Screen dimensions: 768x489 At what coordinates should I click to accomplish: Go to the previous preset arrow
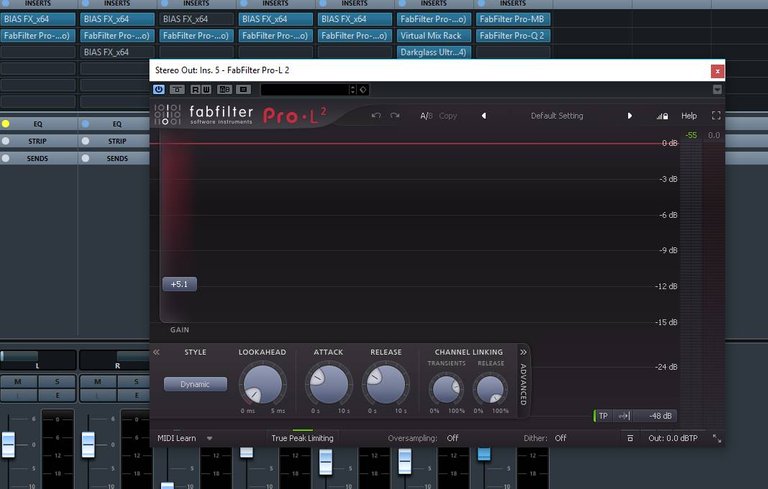484,116
